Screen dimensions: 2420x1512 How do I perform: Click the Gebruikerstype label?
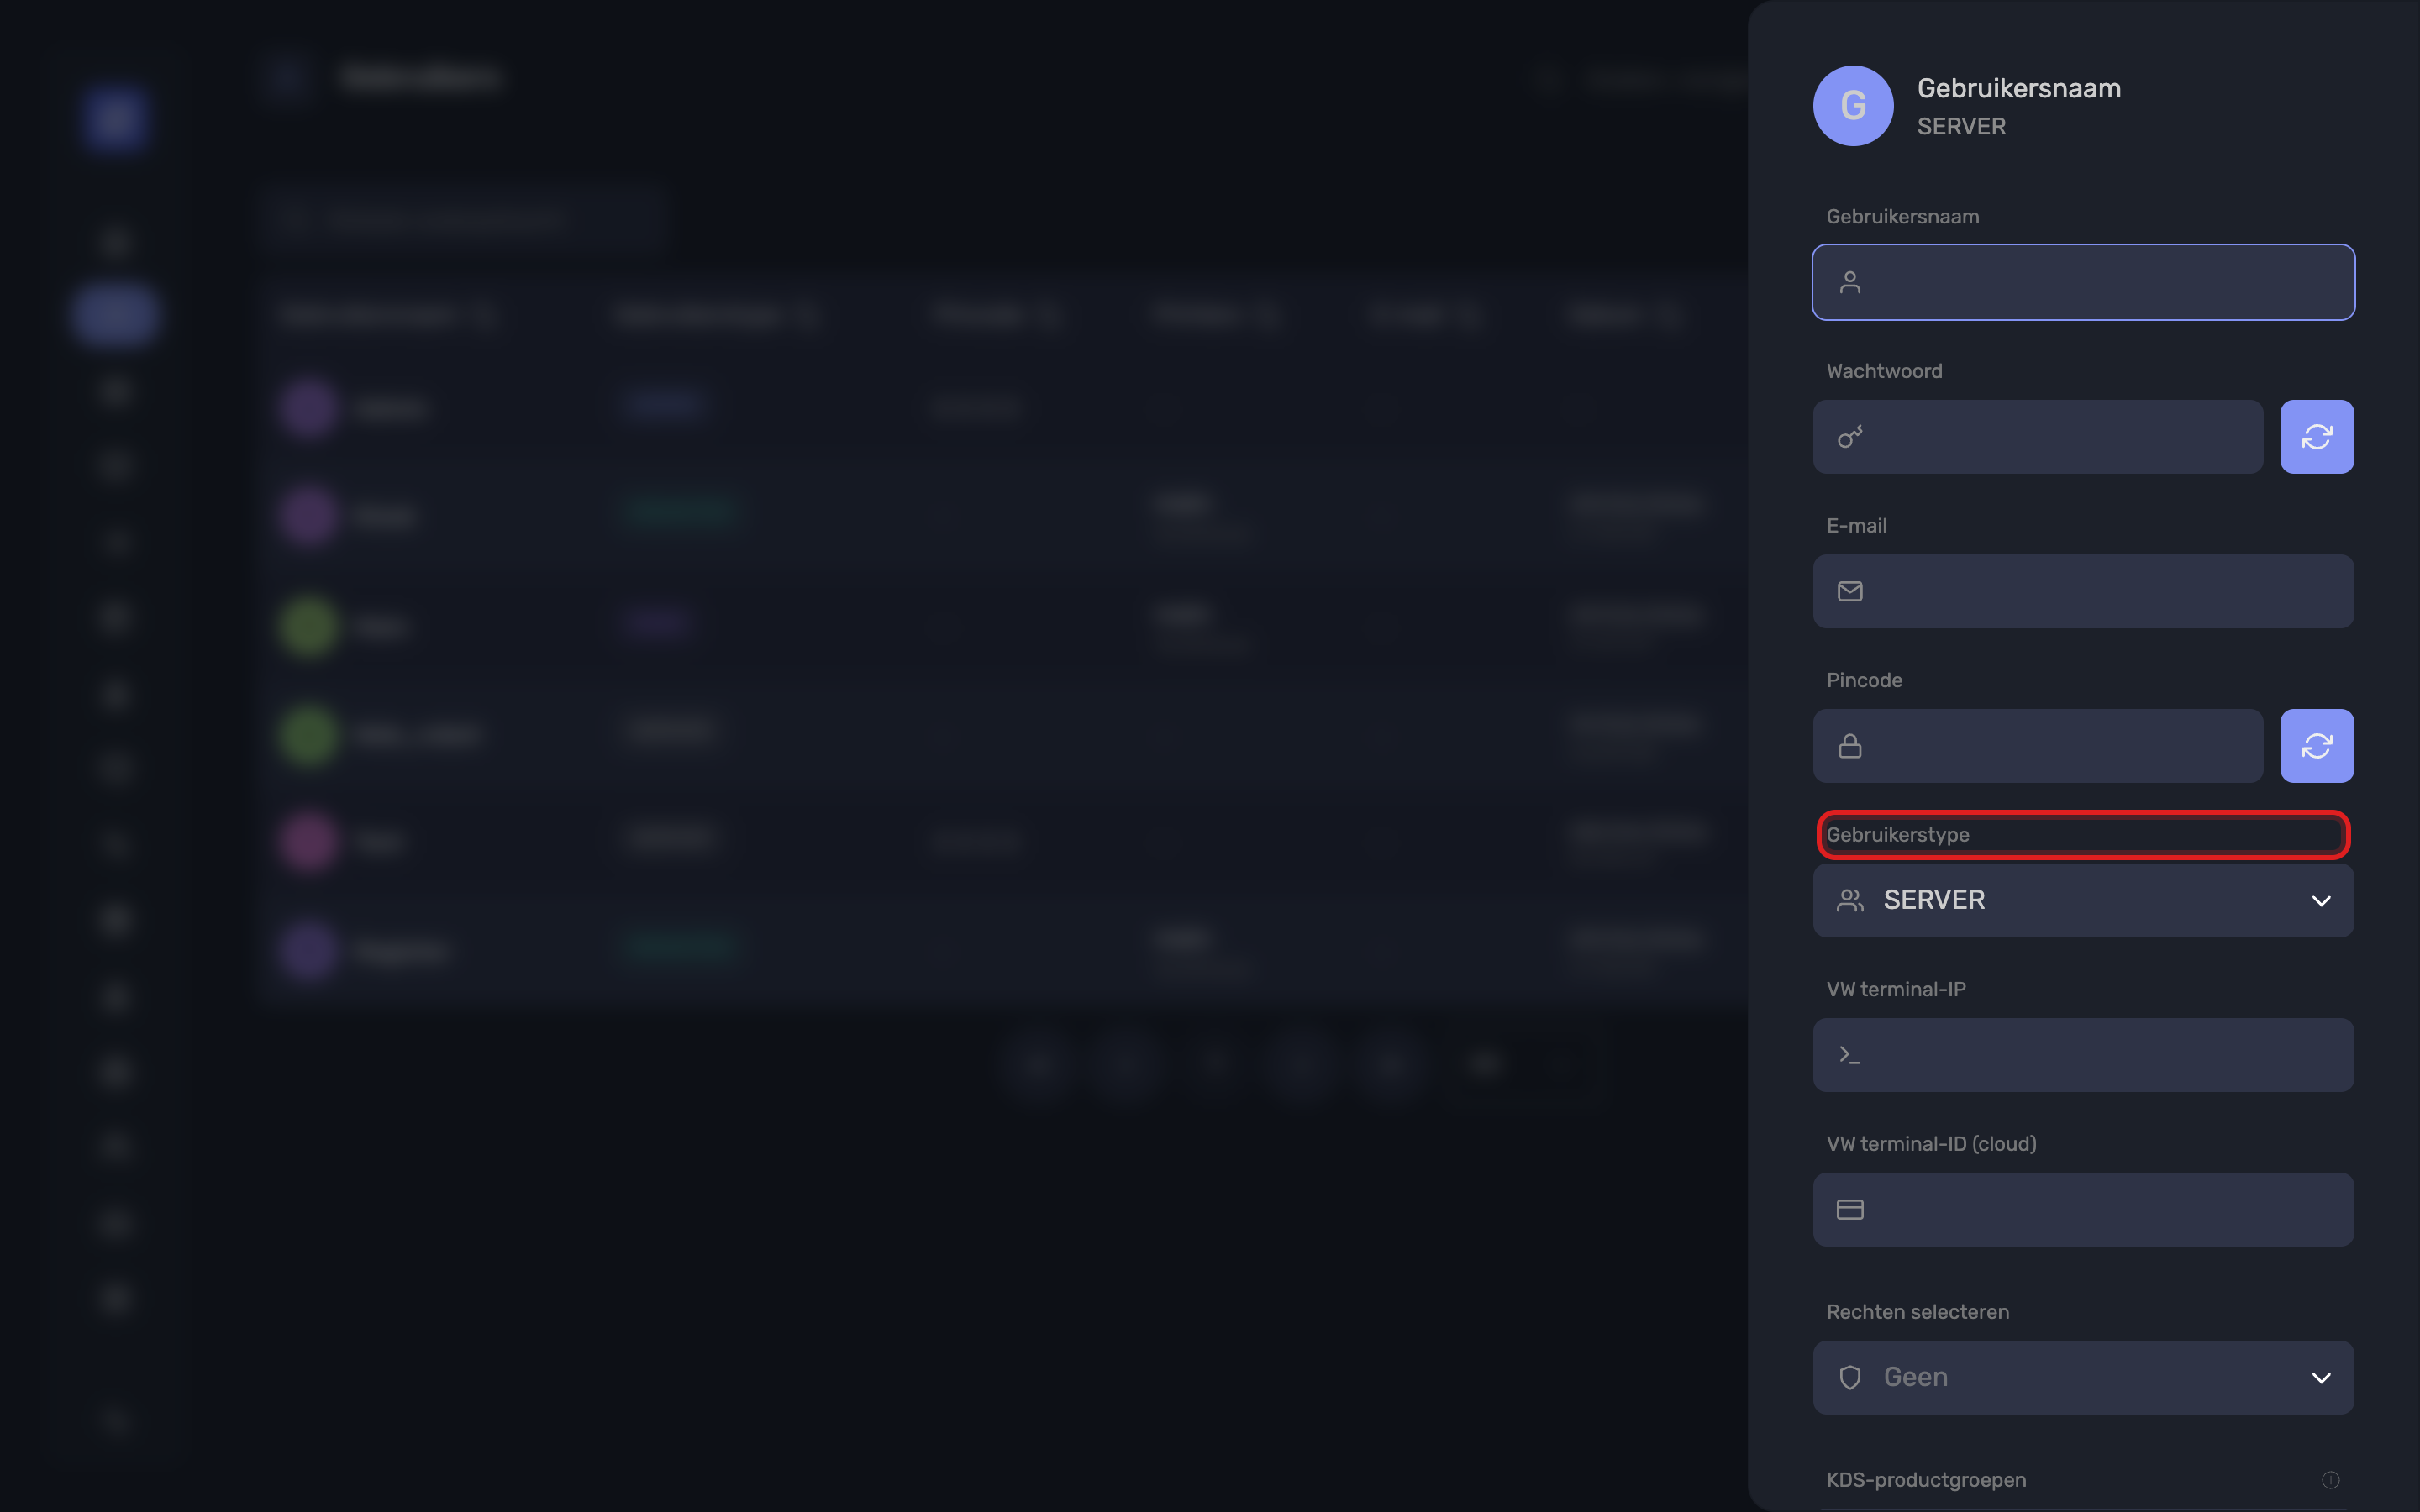click(1897, 834)
